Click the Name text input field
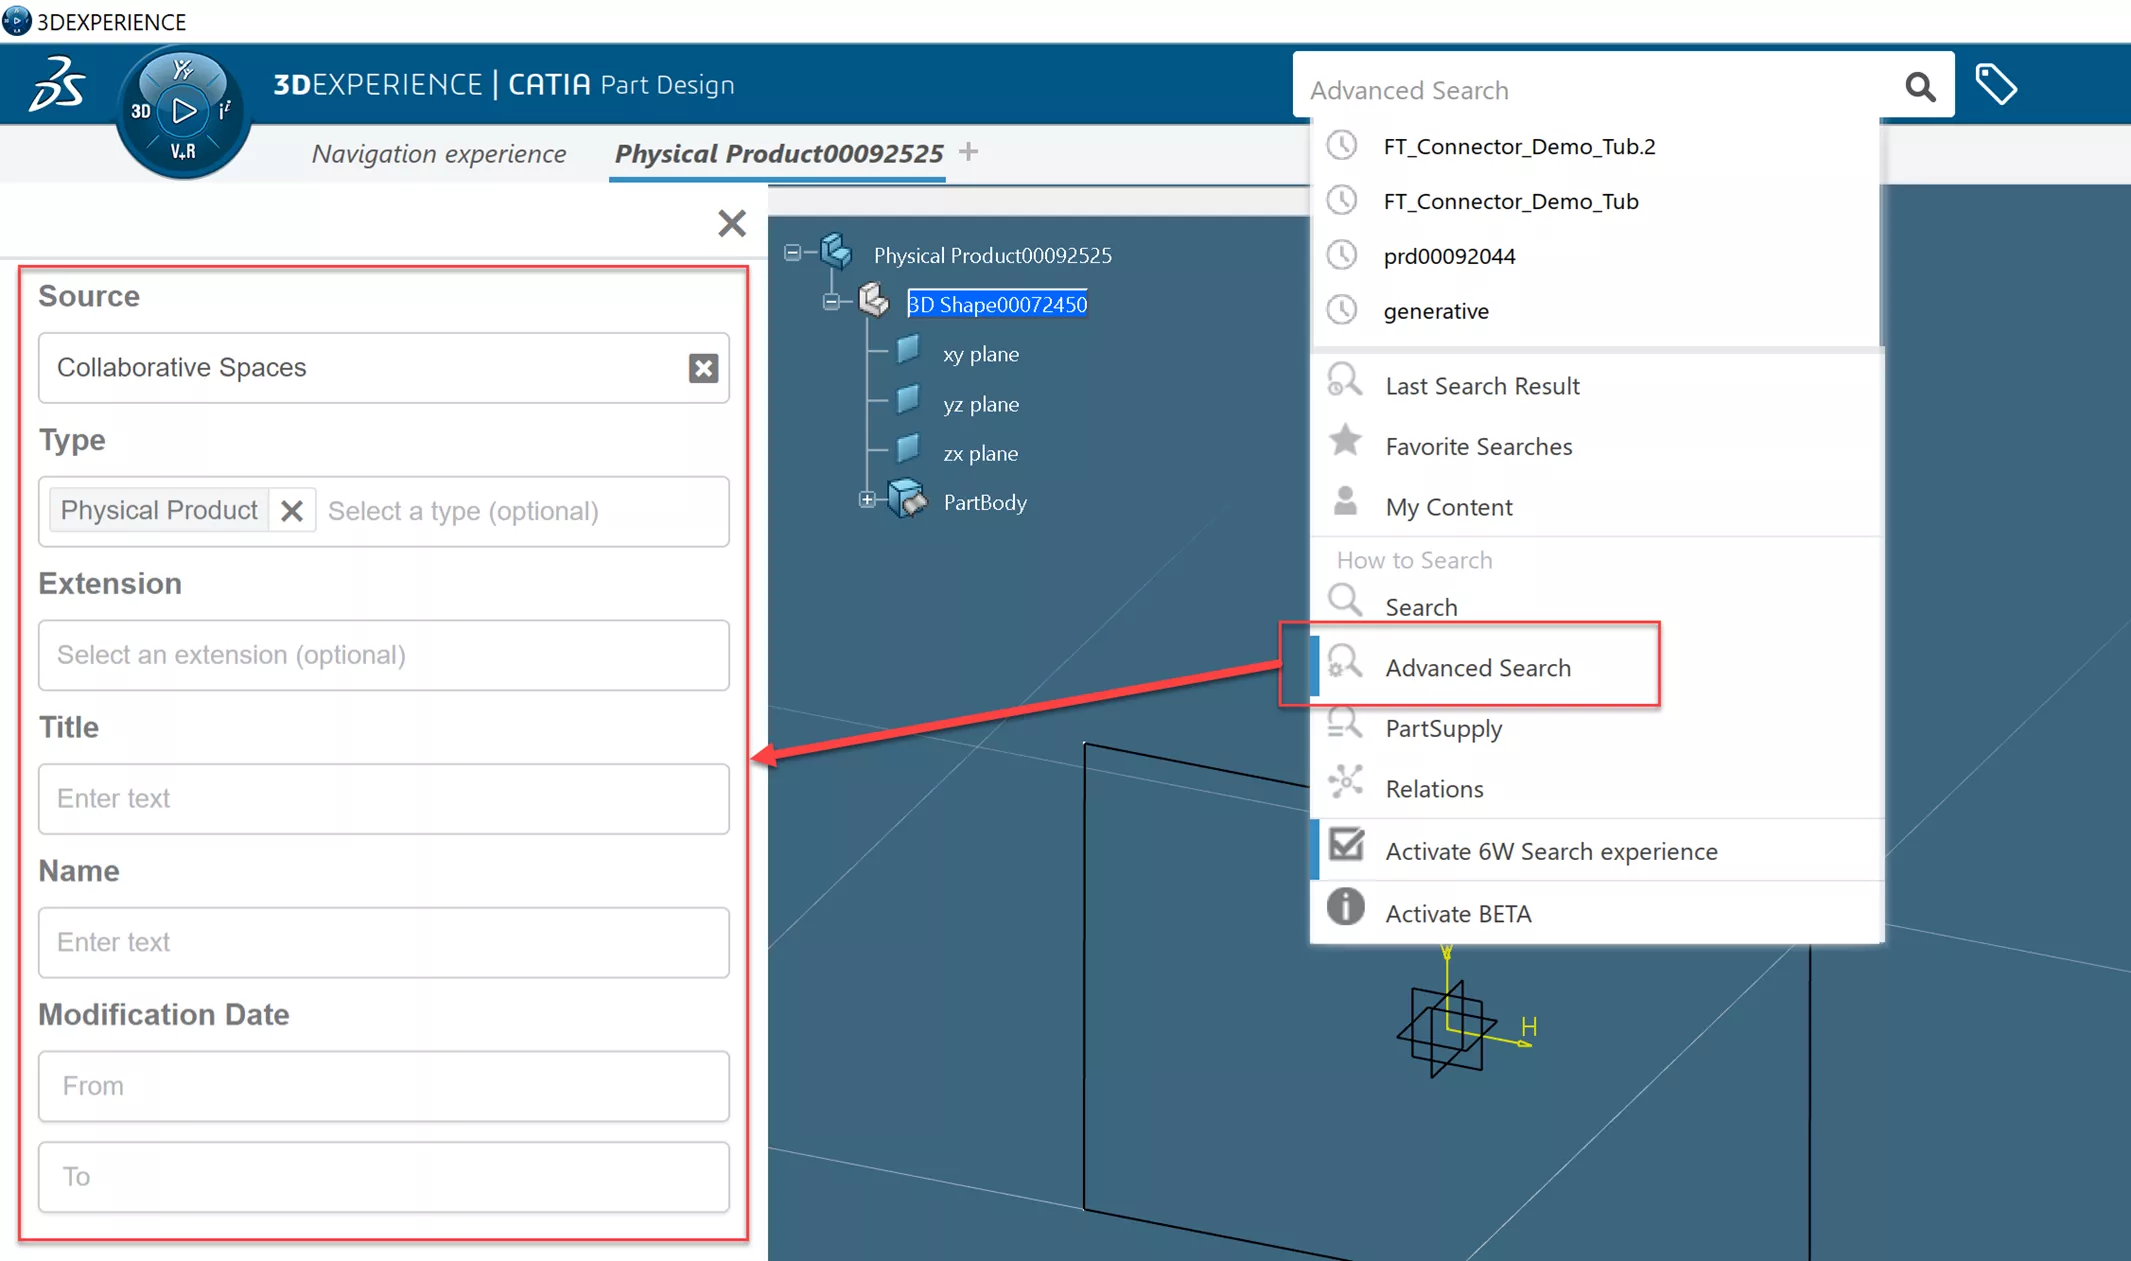Screen dimensions: 2131x1261 pyautogui.click(x=384, y=942)
